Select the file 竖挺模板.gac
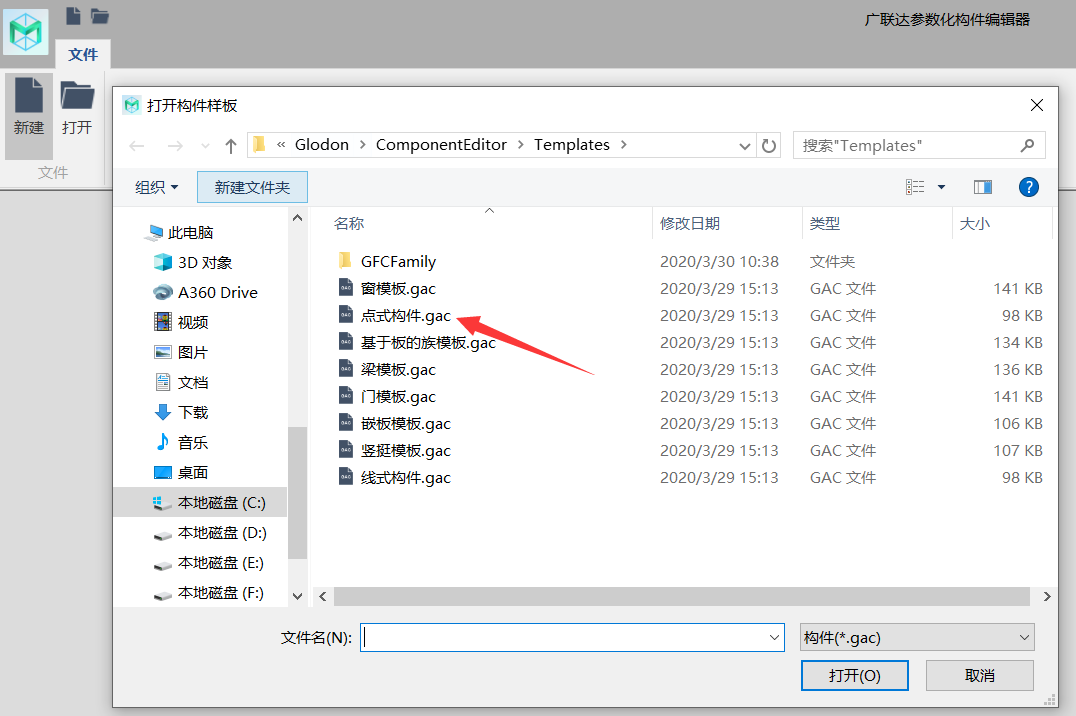This screenshot has width=1076, height=716. pos(395,450)
